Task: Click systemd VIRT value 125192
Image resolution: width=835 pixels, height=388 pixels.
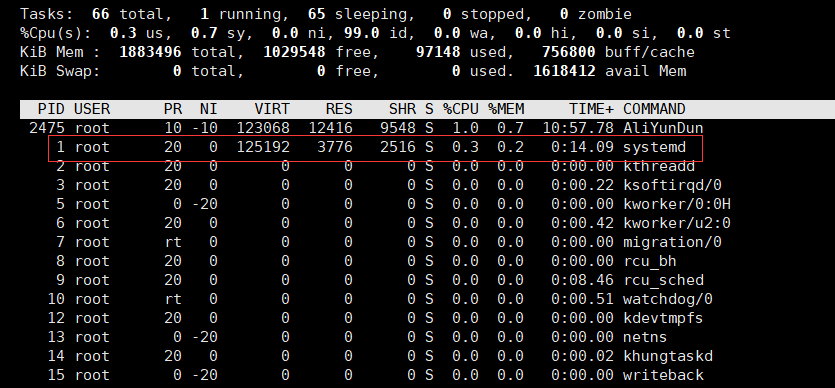Action: point(263,147)
